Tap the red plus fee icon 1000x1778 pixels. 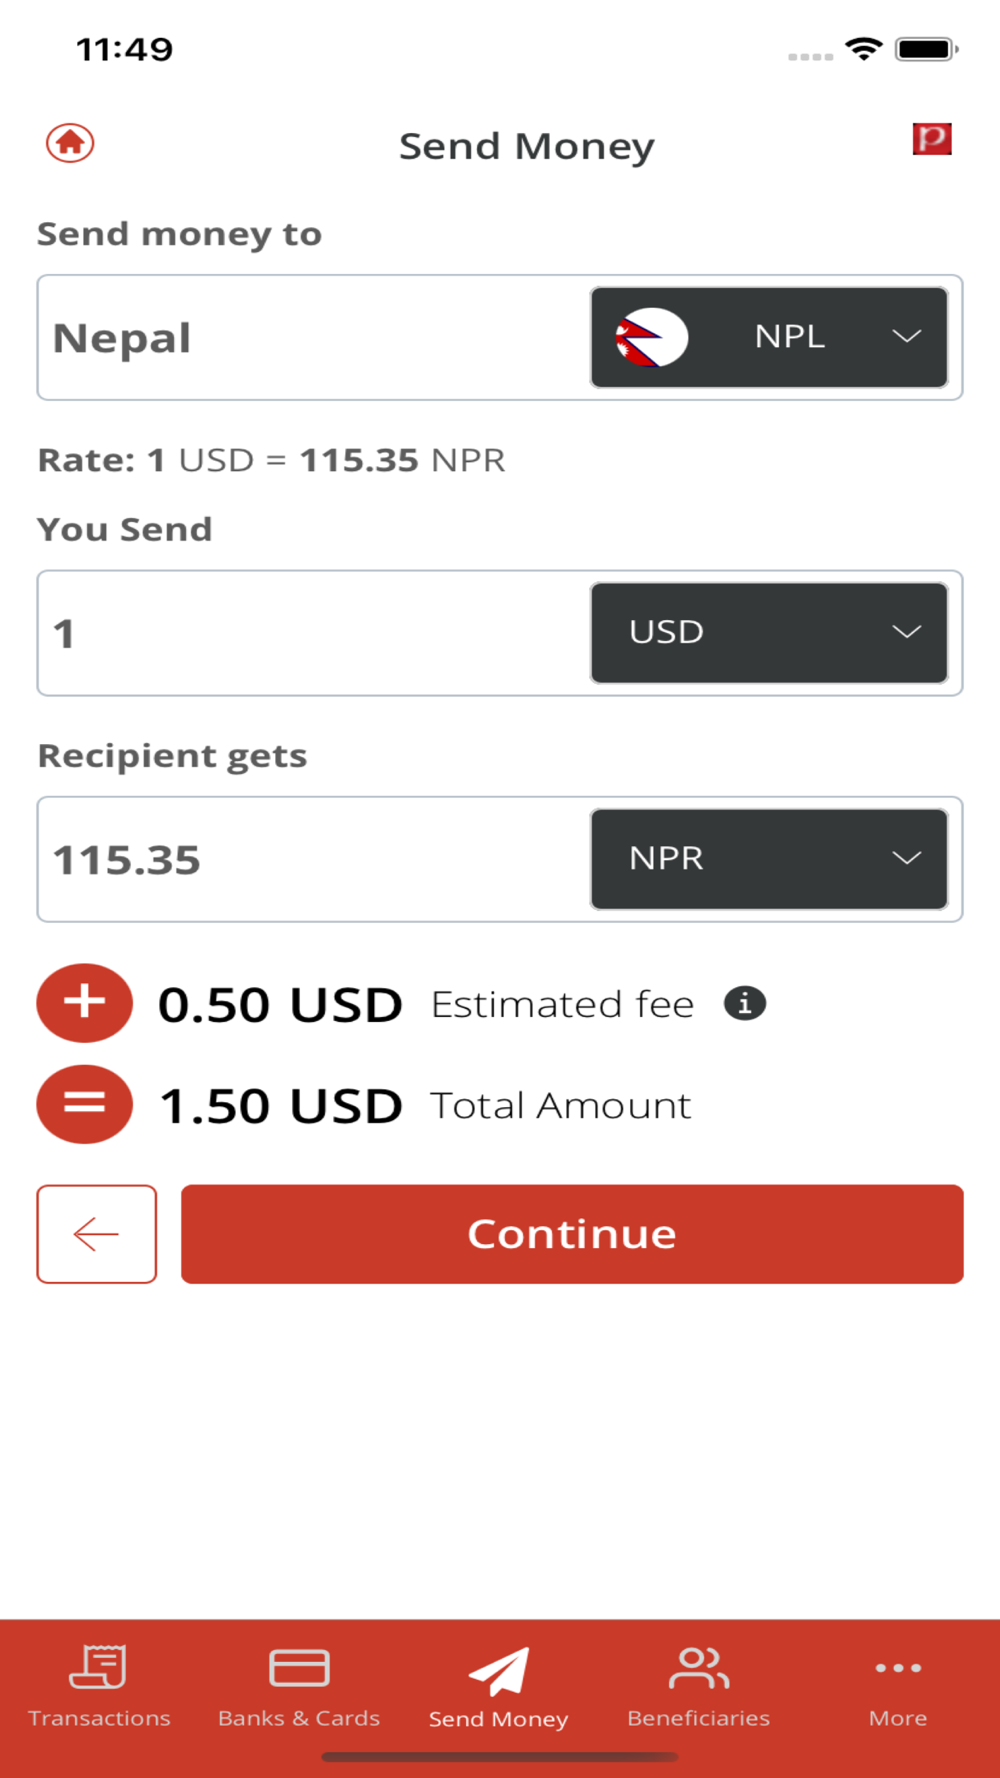[x=85, y=1003]
